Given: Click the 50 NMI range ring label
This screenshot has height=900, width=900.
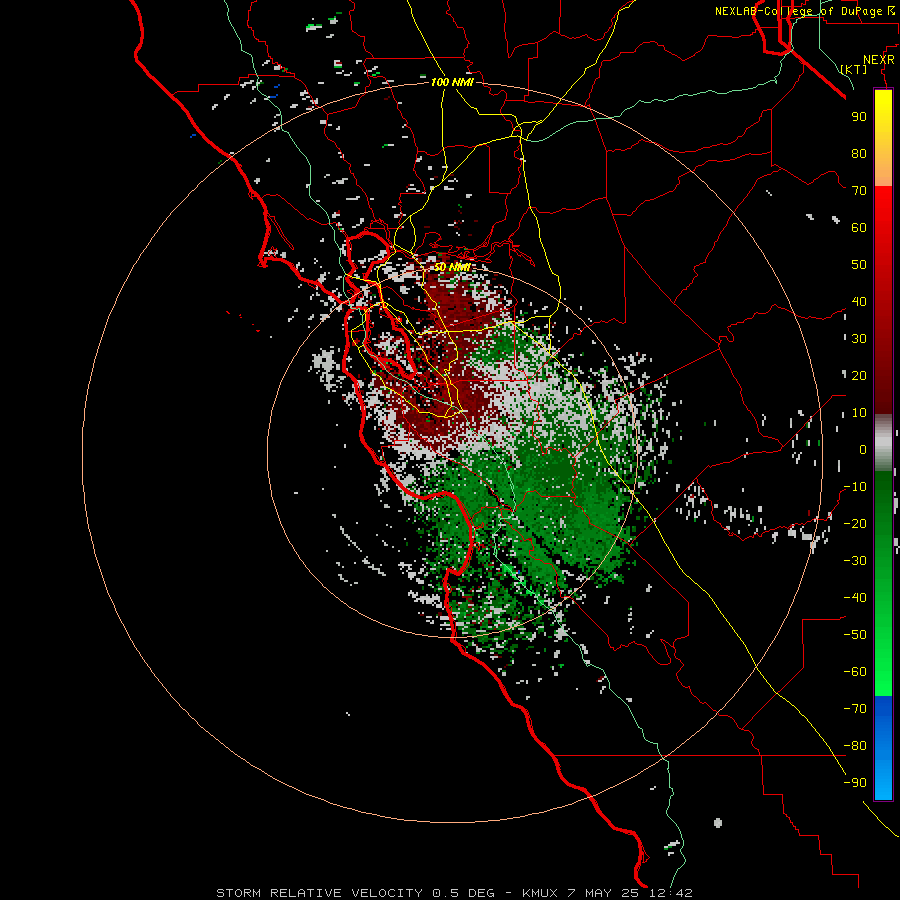Looking at the screenshot, I should click(x=452, y=267).
